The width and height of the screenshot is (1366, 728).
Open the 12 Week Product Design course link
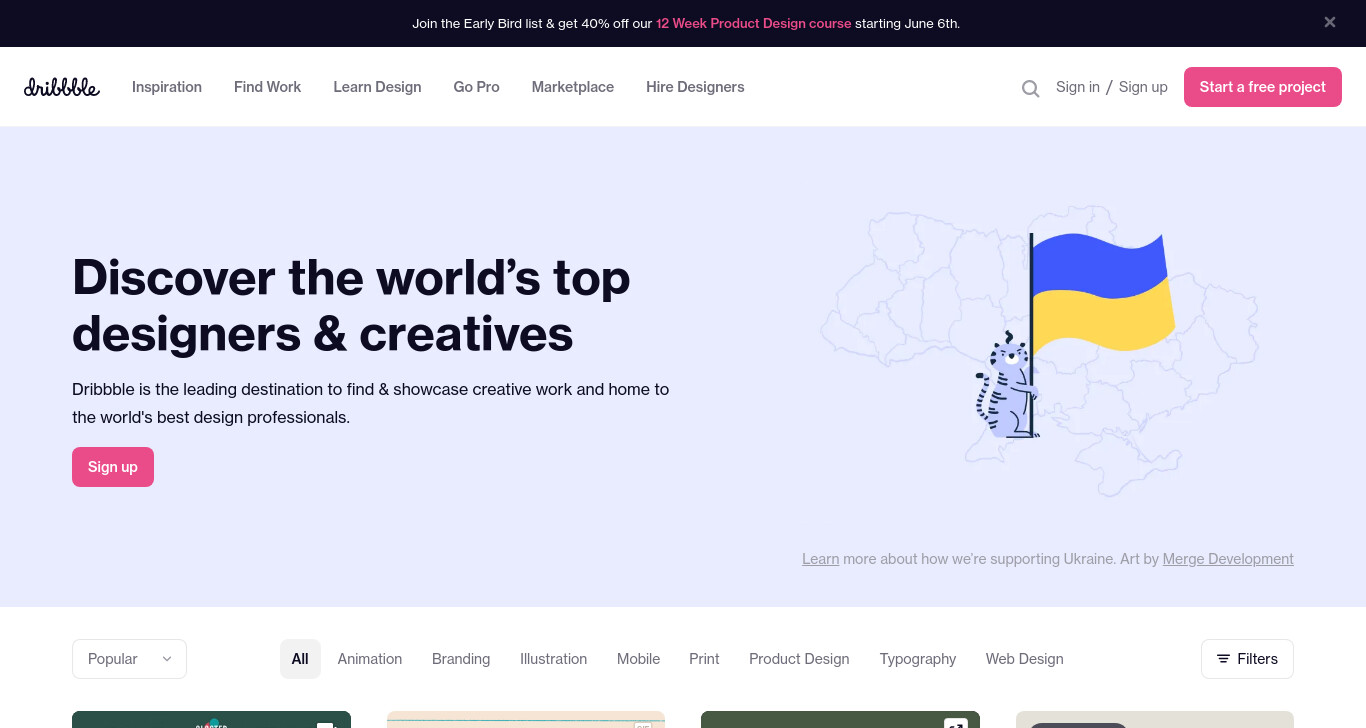click(754, 23)
